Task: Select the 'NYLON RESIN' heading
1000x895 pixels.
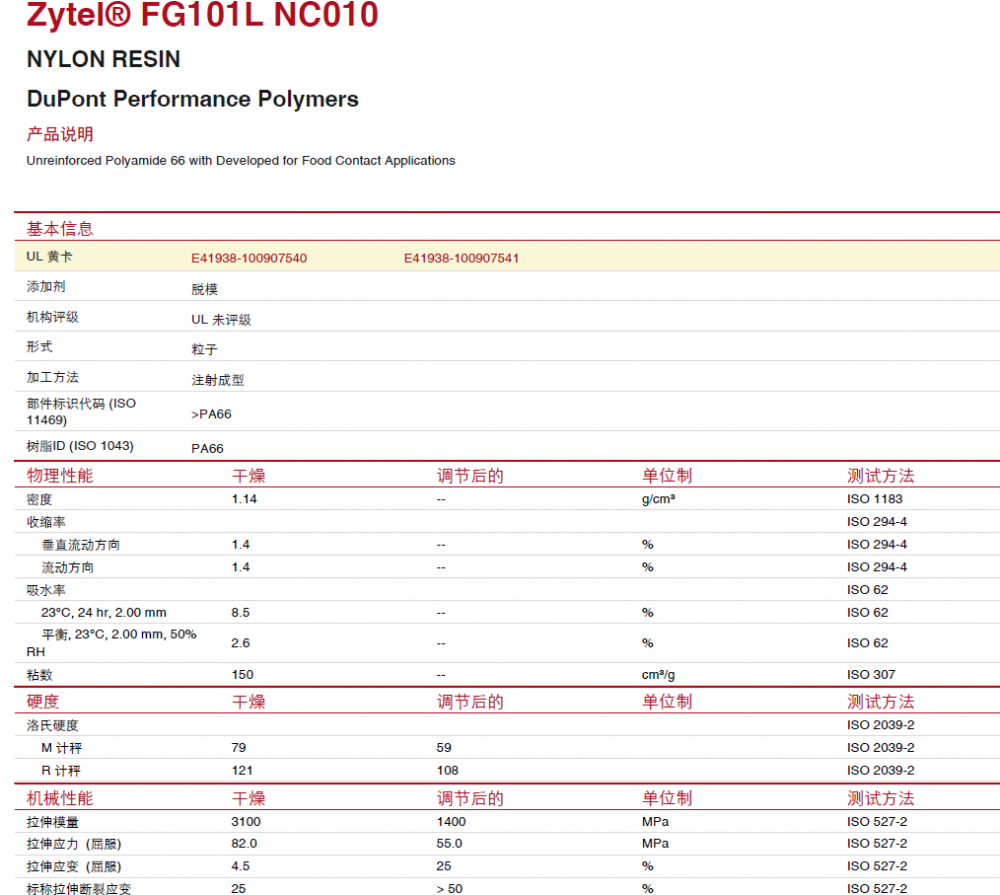Action: click(103, 59)
